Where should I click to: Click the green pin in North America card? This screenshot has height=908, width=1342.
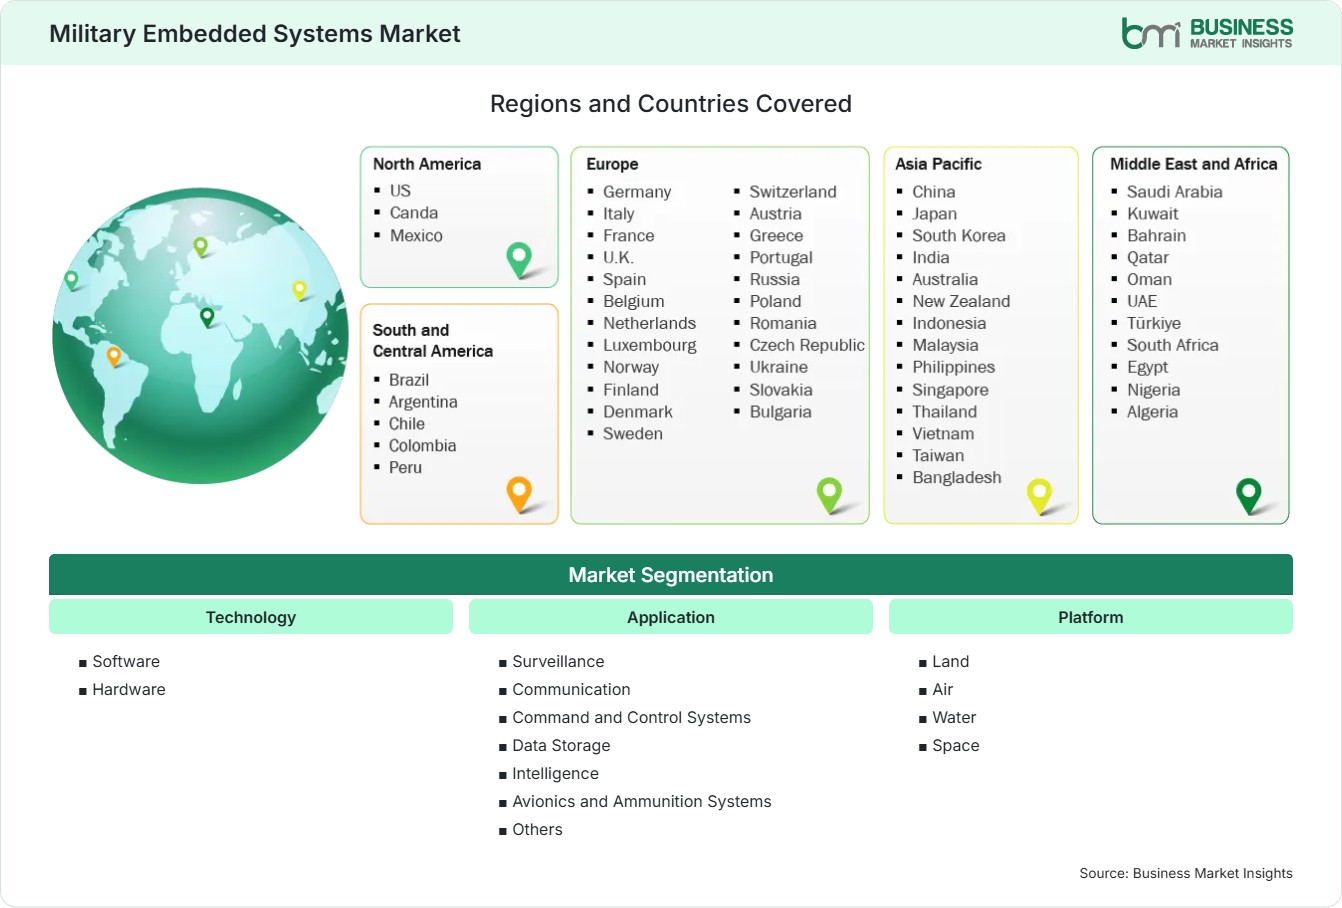pyautogui.click(x=519, y=260)
